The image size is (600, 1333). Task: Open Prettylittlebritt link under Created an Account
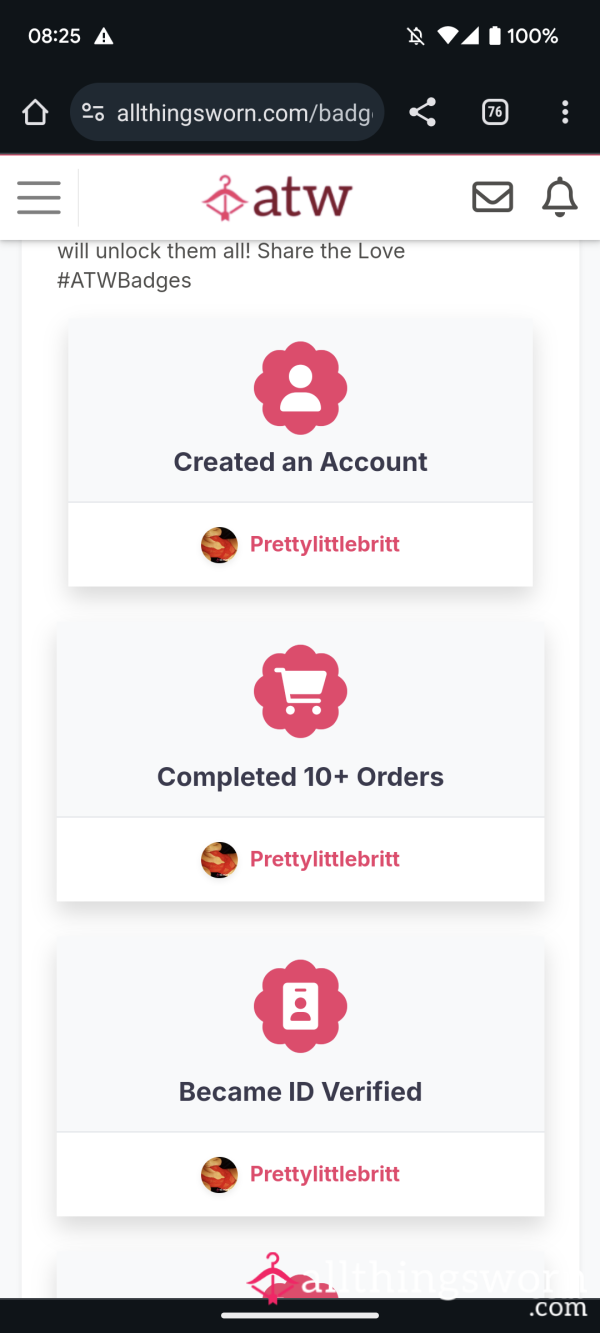pos(324,545)
